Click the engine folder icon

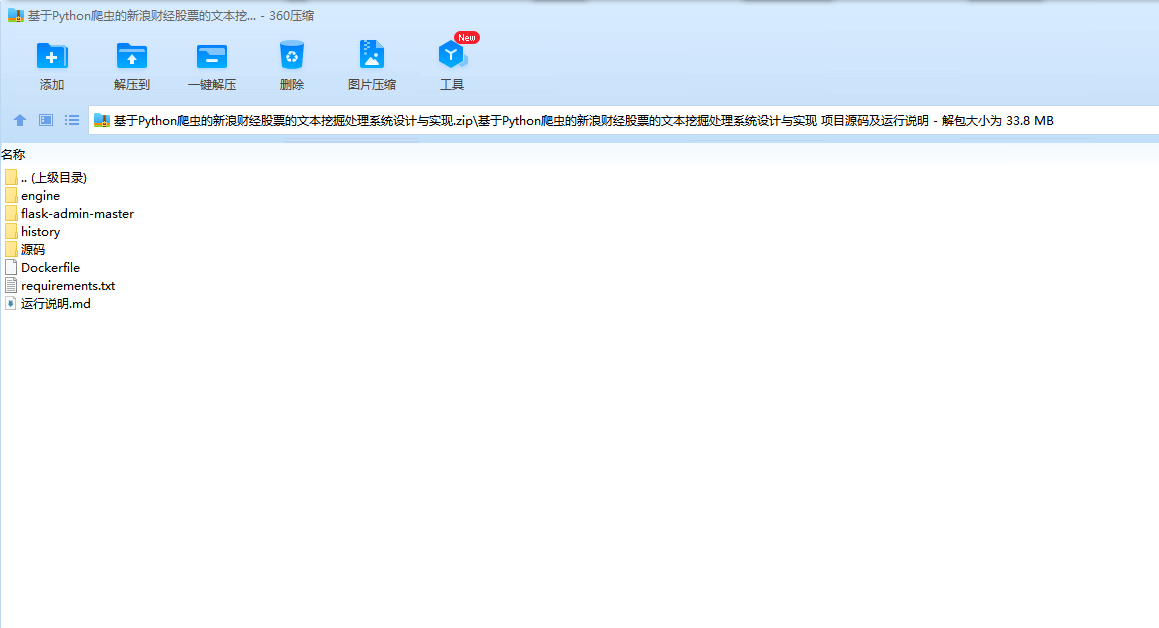[11, 196]
